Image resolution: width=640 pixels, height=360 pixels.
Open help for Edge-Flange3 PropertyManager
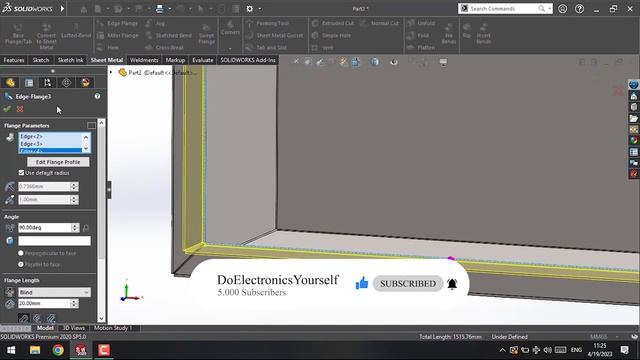pyautogui.click(x=97, y=96)
